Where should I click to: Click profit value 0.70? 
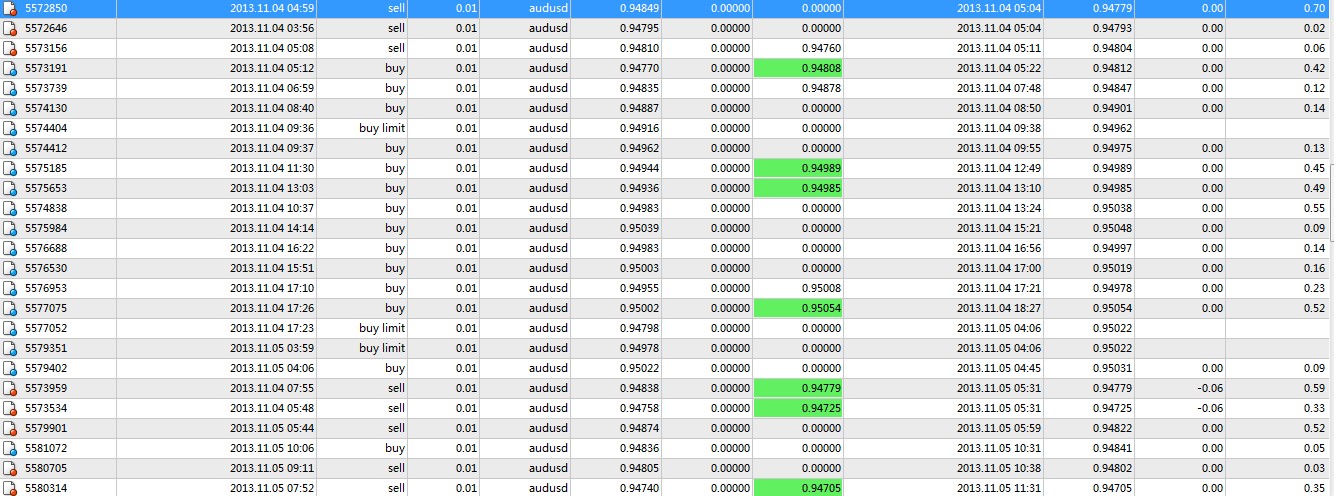pyautogui.click(x=1315, y=9)
